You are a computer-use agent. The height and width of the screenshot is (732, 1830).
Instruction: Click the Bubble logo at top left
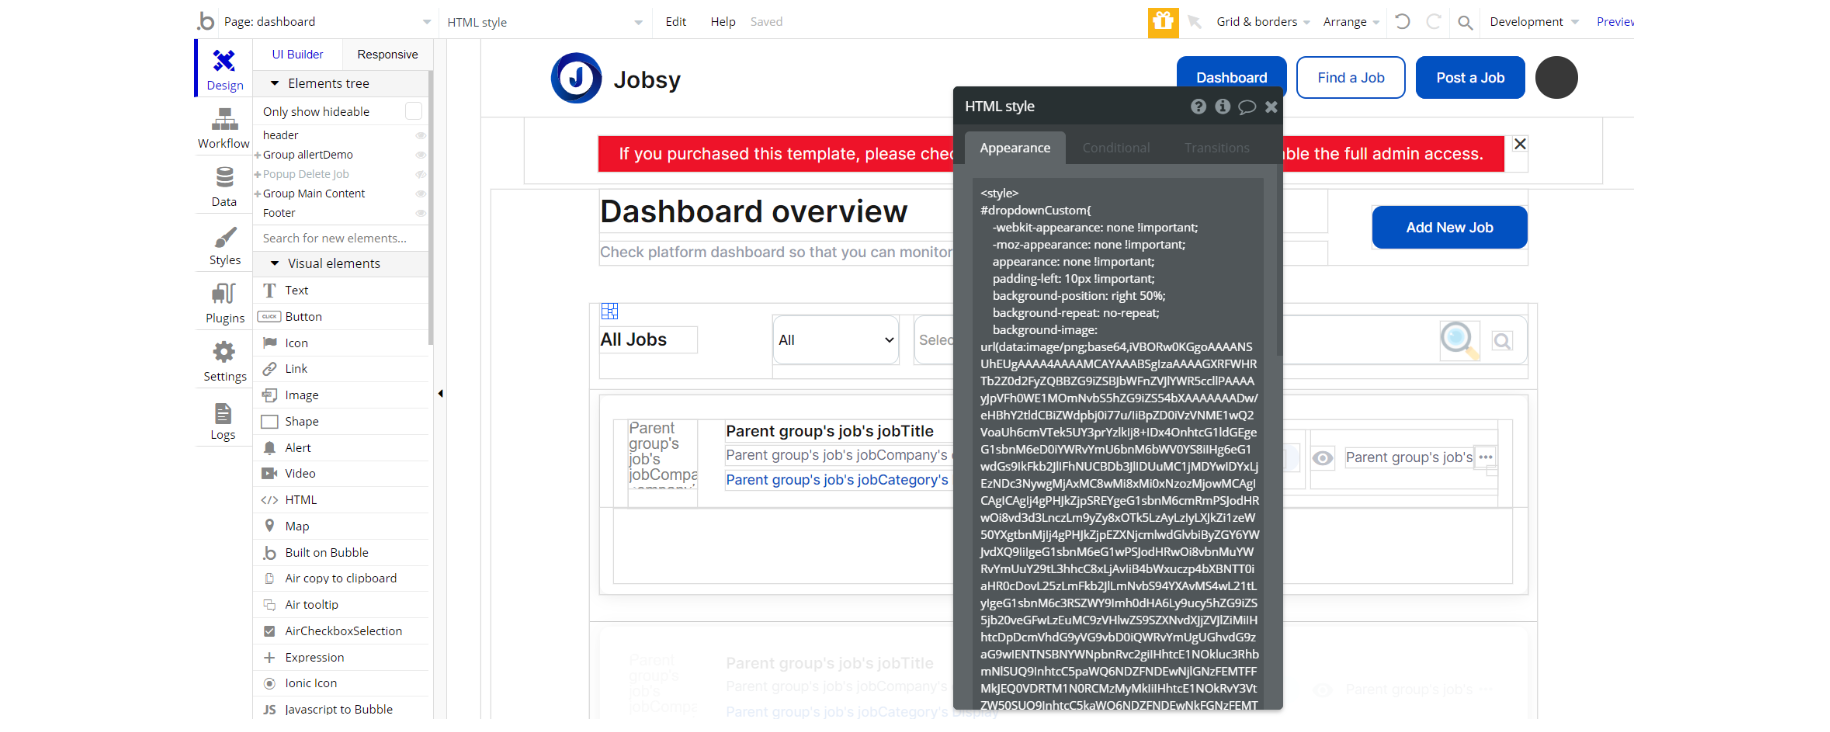[x=206, y=21]
